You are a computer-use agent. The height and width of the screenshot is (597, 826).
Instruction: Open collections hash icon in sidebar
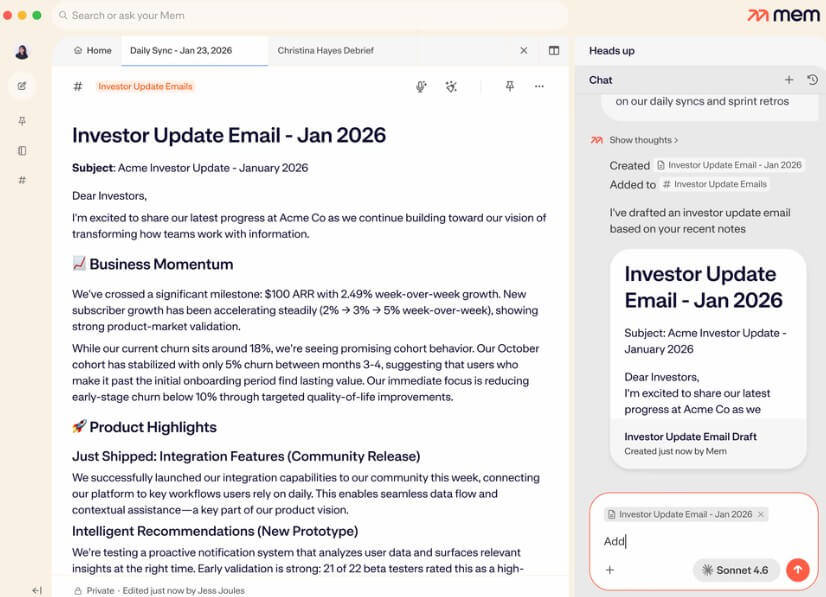[22, 180]
